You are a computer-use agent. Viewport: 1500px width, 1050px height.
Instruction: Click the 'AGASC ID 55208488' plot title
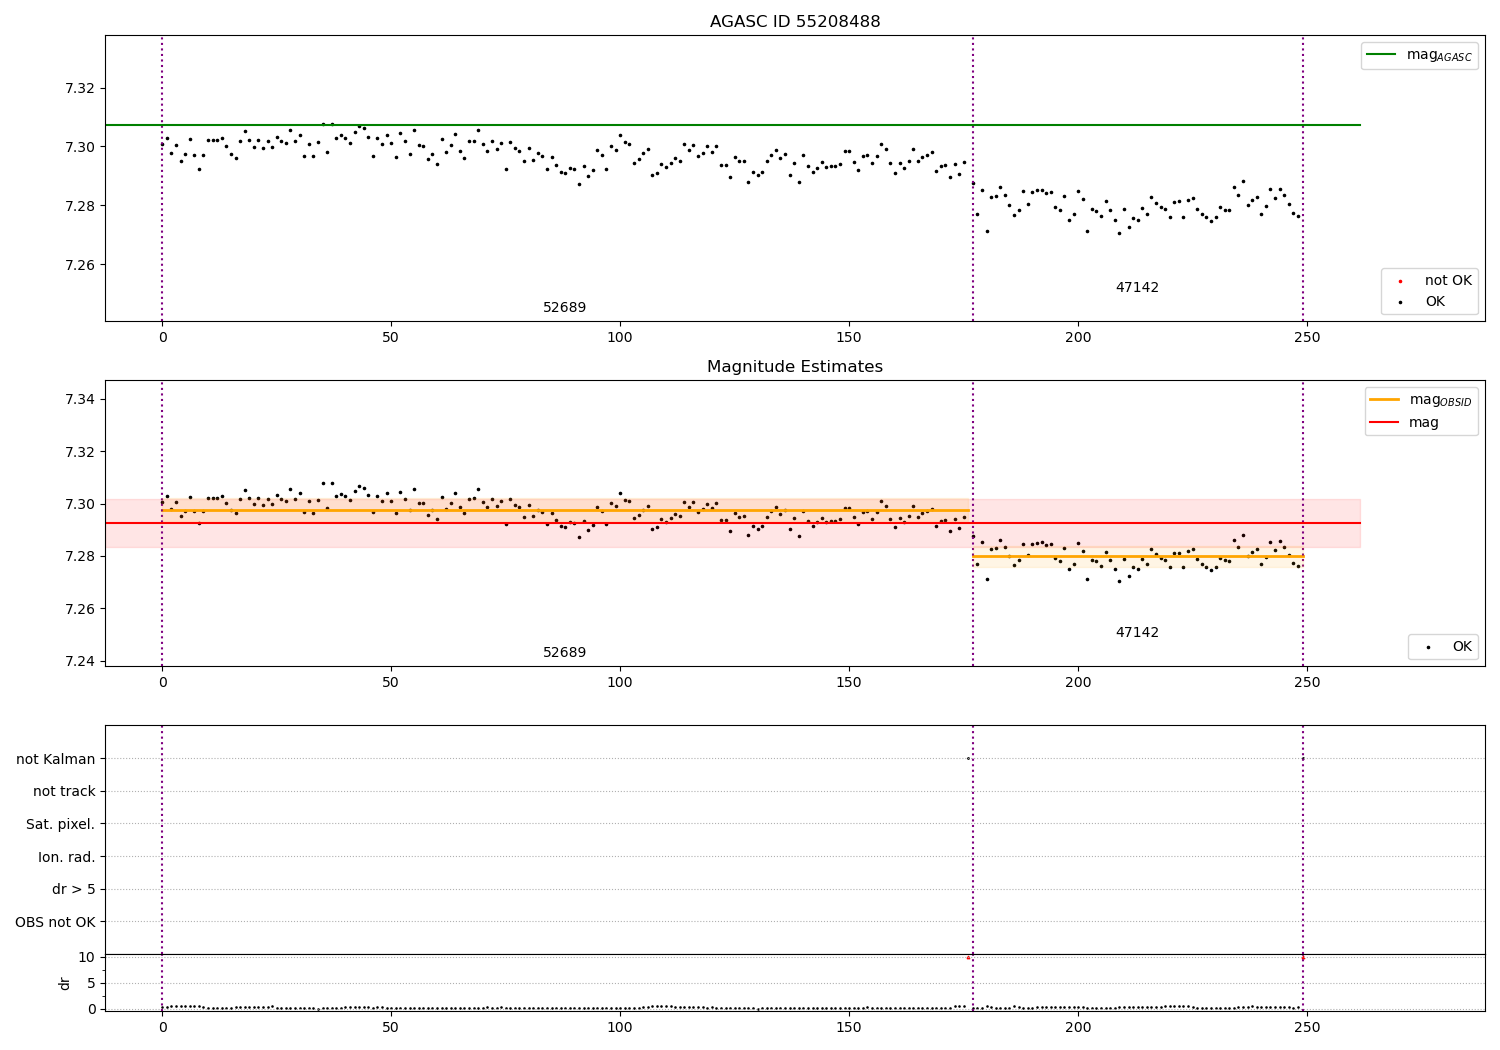tap(795, 22)
